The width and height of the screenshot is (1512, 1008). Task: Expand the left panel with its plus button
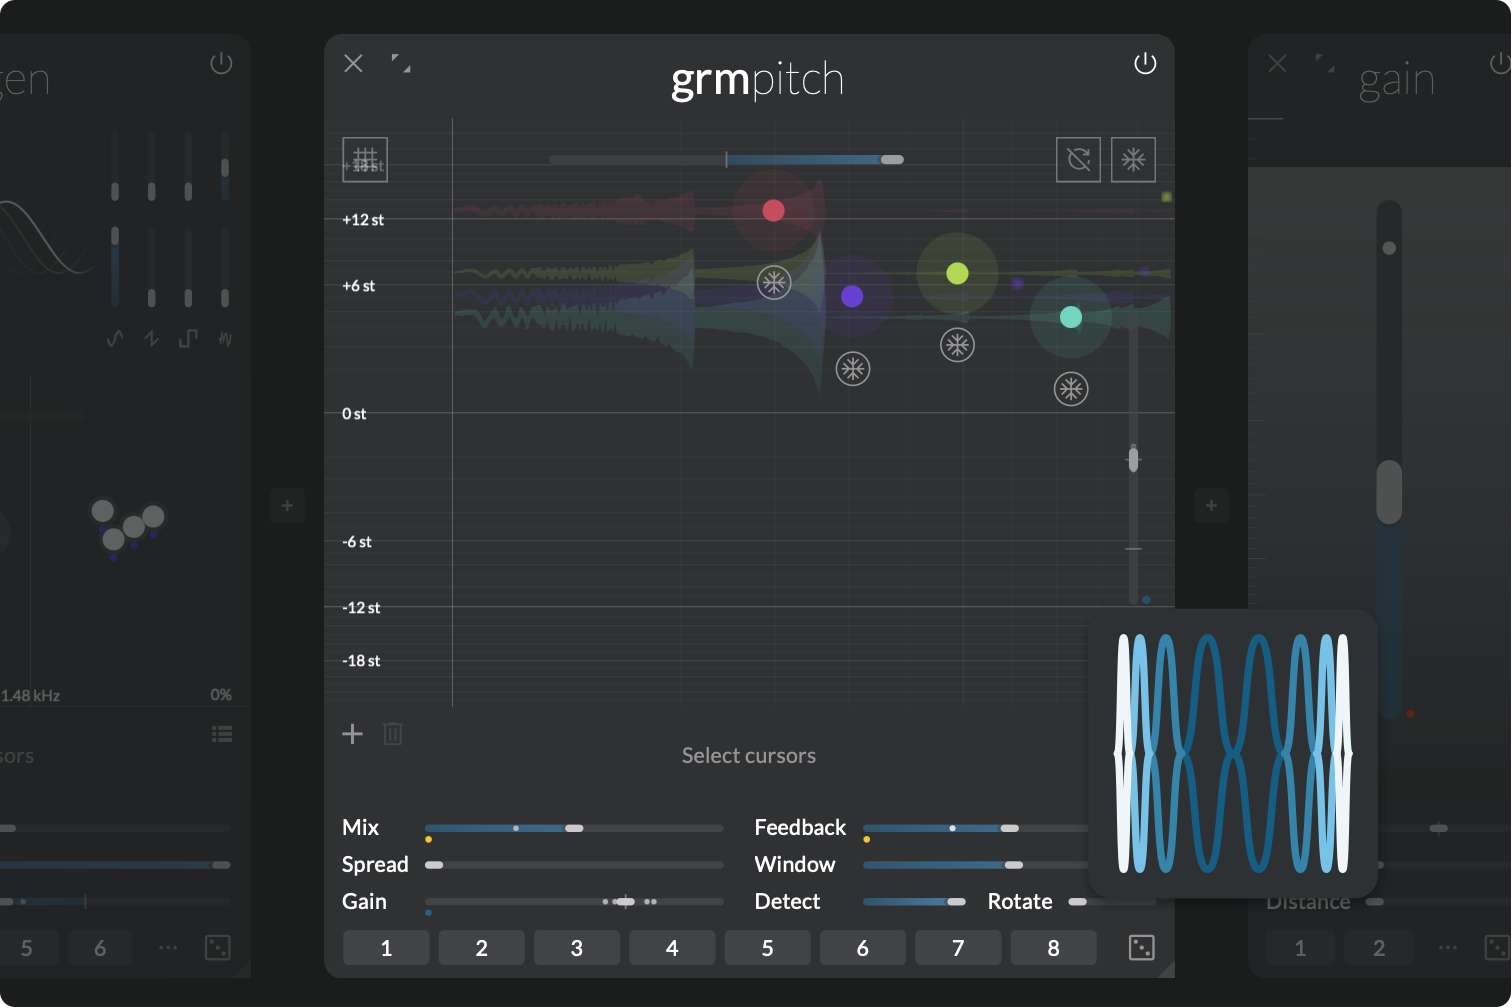(x=287, y=506)
